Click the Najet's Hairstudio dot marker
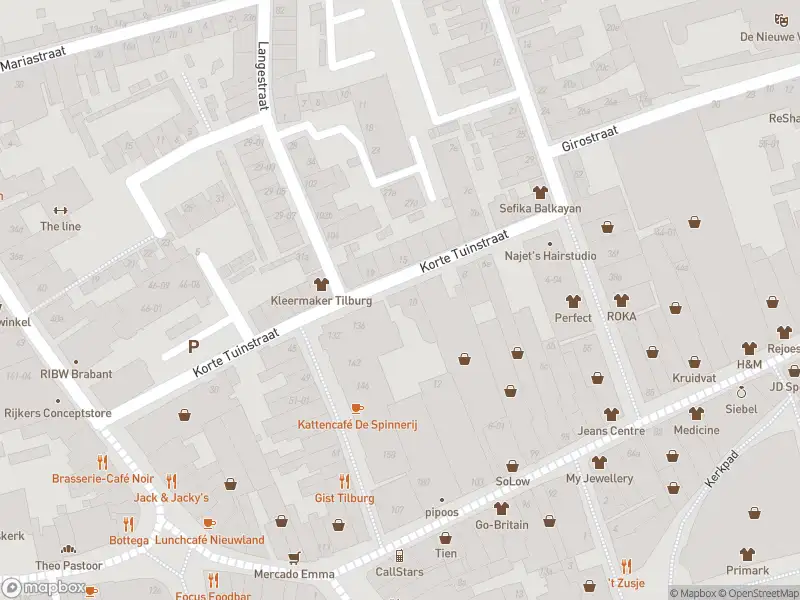This screenshot has height=600, width=800. 549,244
